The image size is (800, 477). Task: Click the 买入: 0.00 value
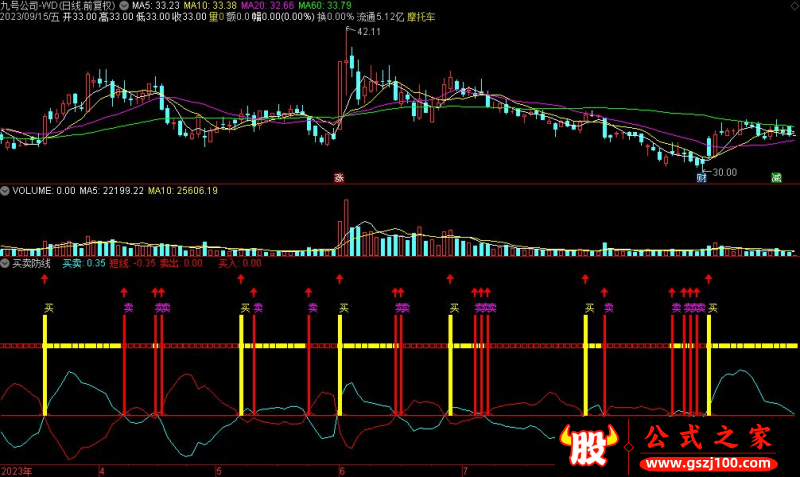(x=240, y=263)
